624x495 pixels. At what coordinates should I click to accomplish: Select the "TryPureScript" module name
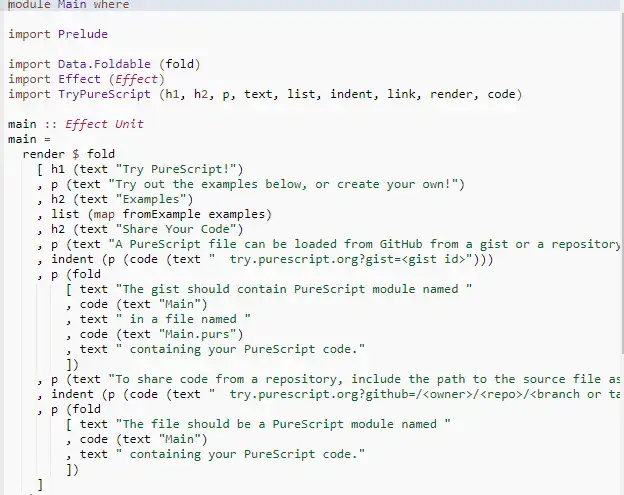click(104, 94)
